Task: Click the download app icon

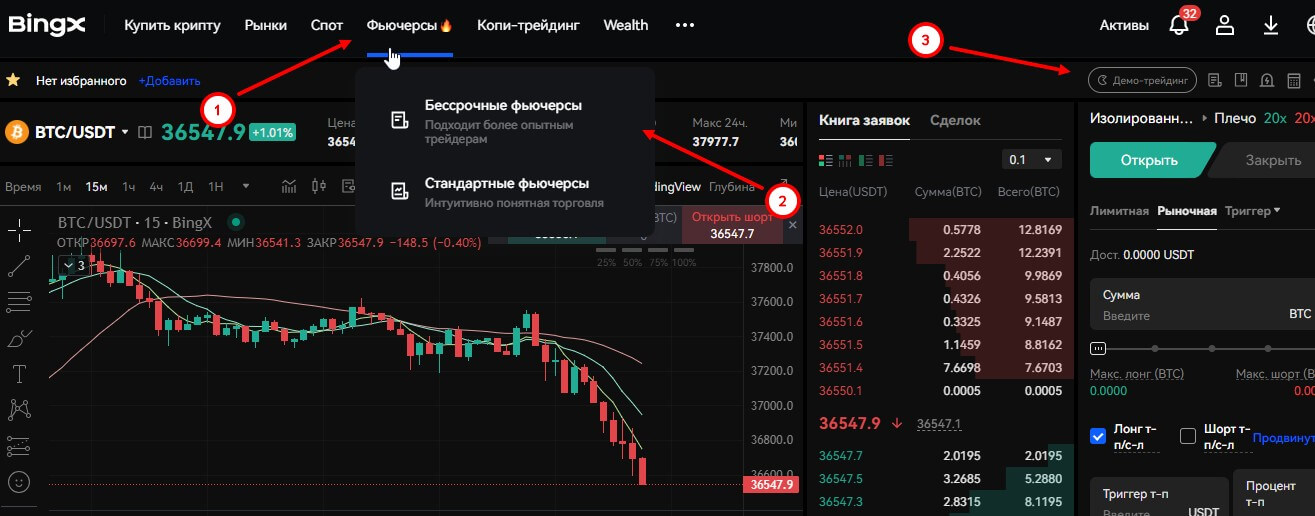Action: pyautogui.click(x=1271, y=26)
